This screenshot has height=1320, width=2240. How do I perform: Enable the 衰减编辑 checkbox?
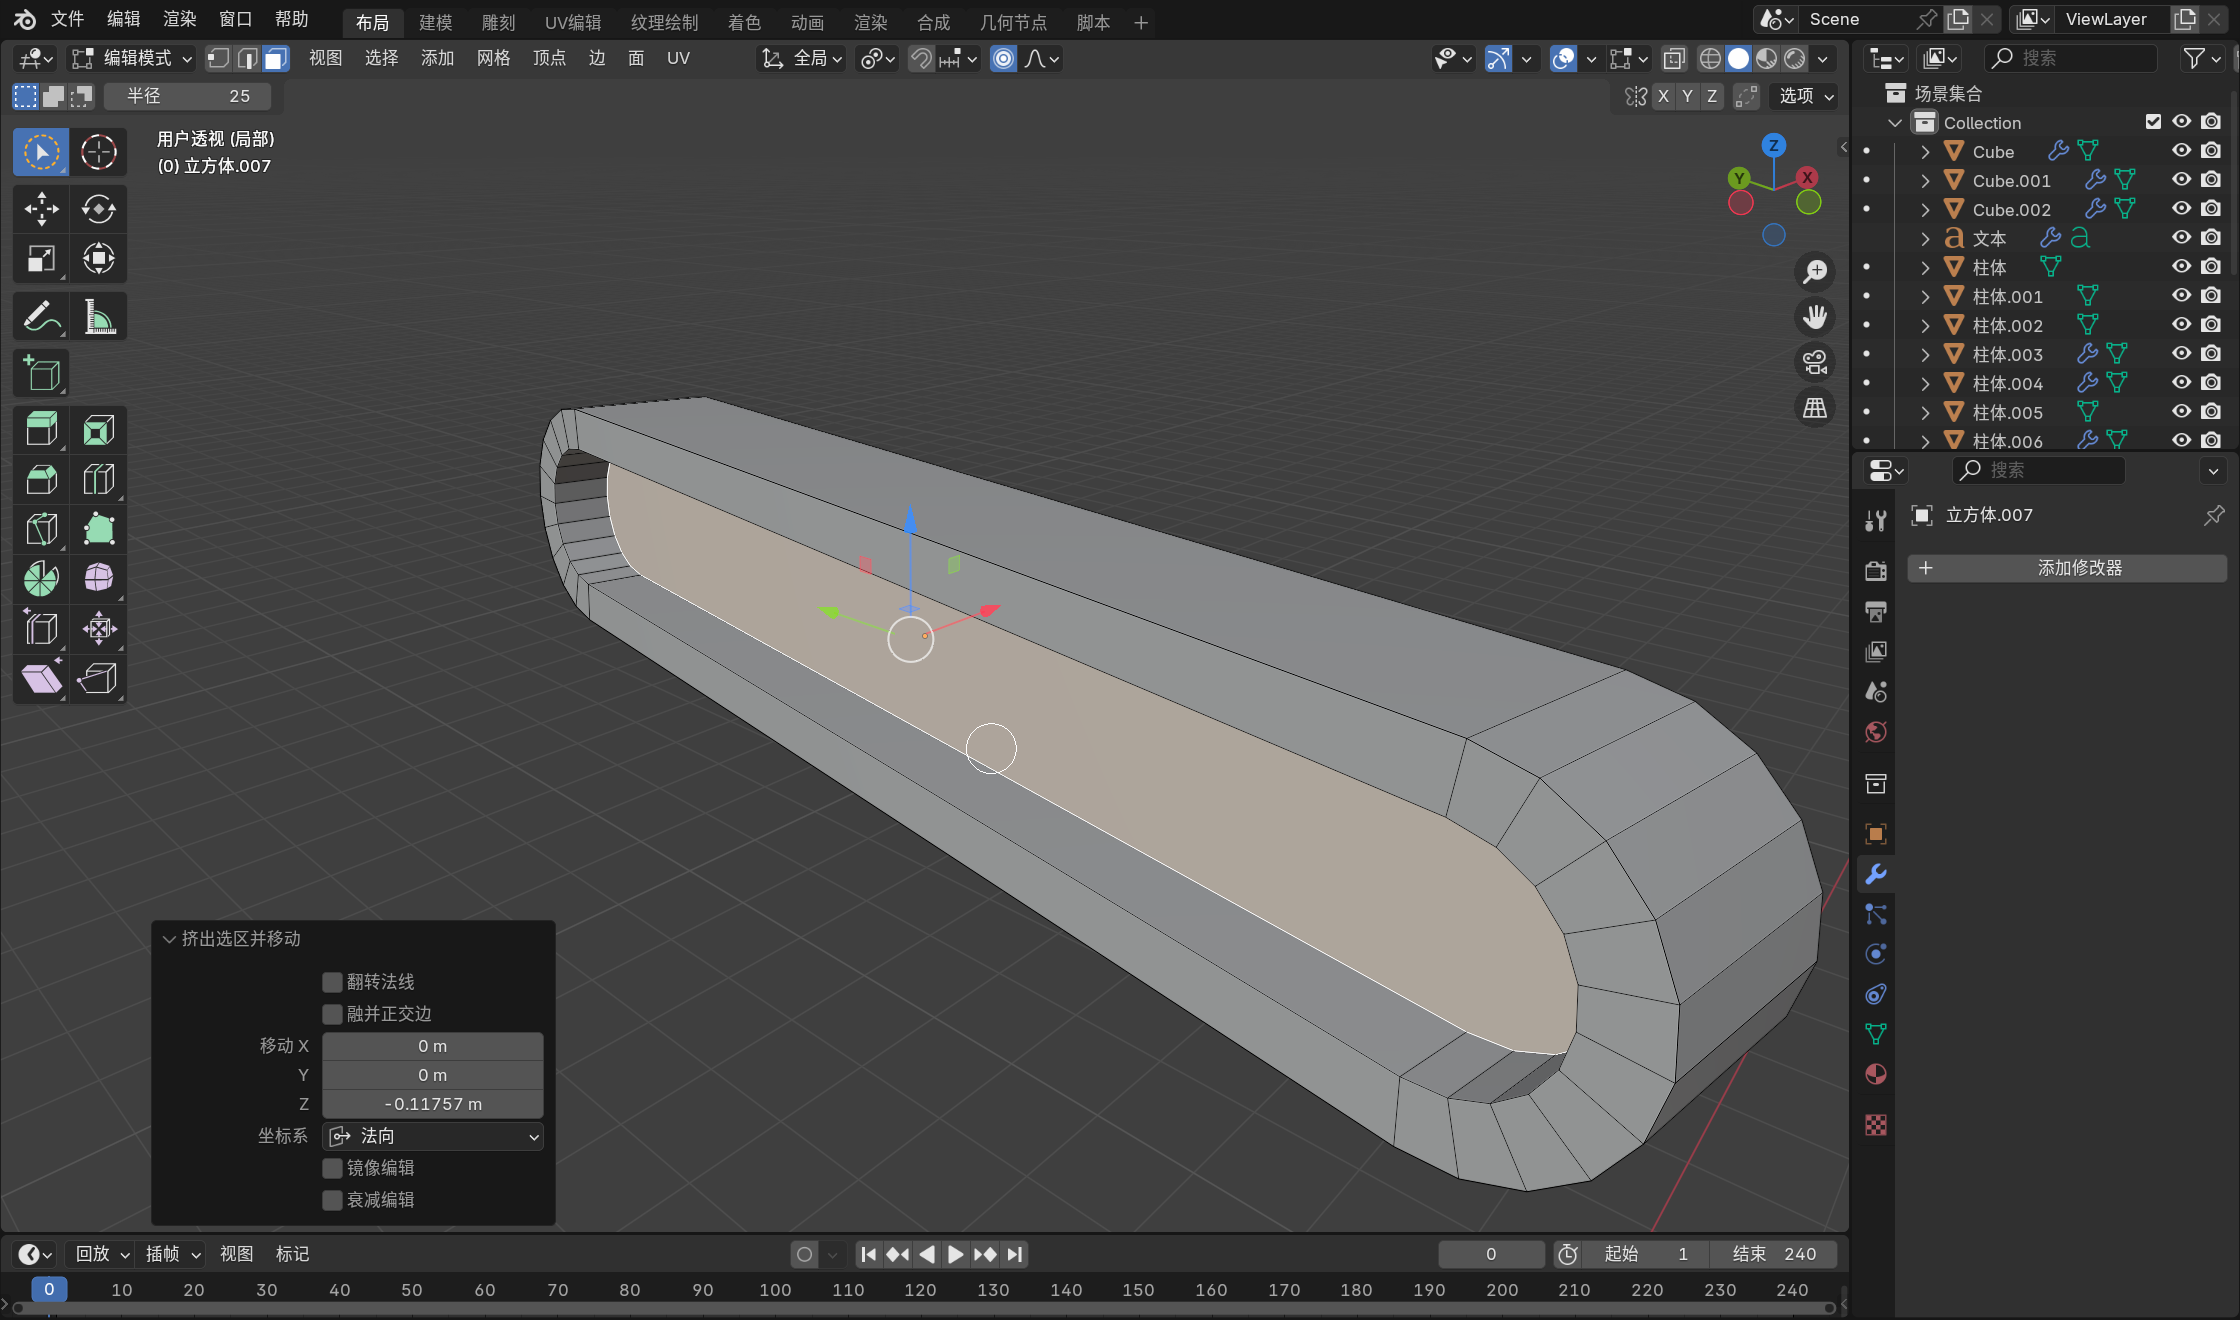point(333,1200)
